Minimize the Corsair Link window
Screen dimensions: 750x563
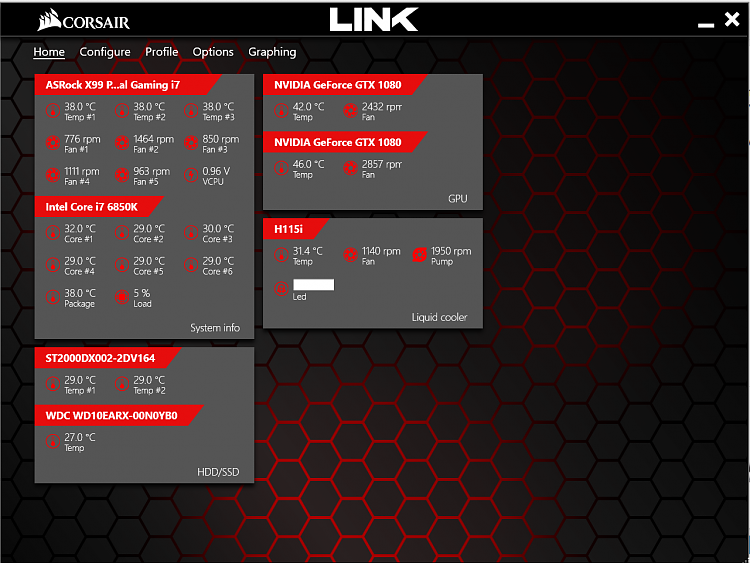pyautogui.click(x=706, y=24)
